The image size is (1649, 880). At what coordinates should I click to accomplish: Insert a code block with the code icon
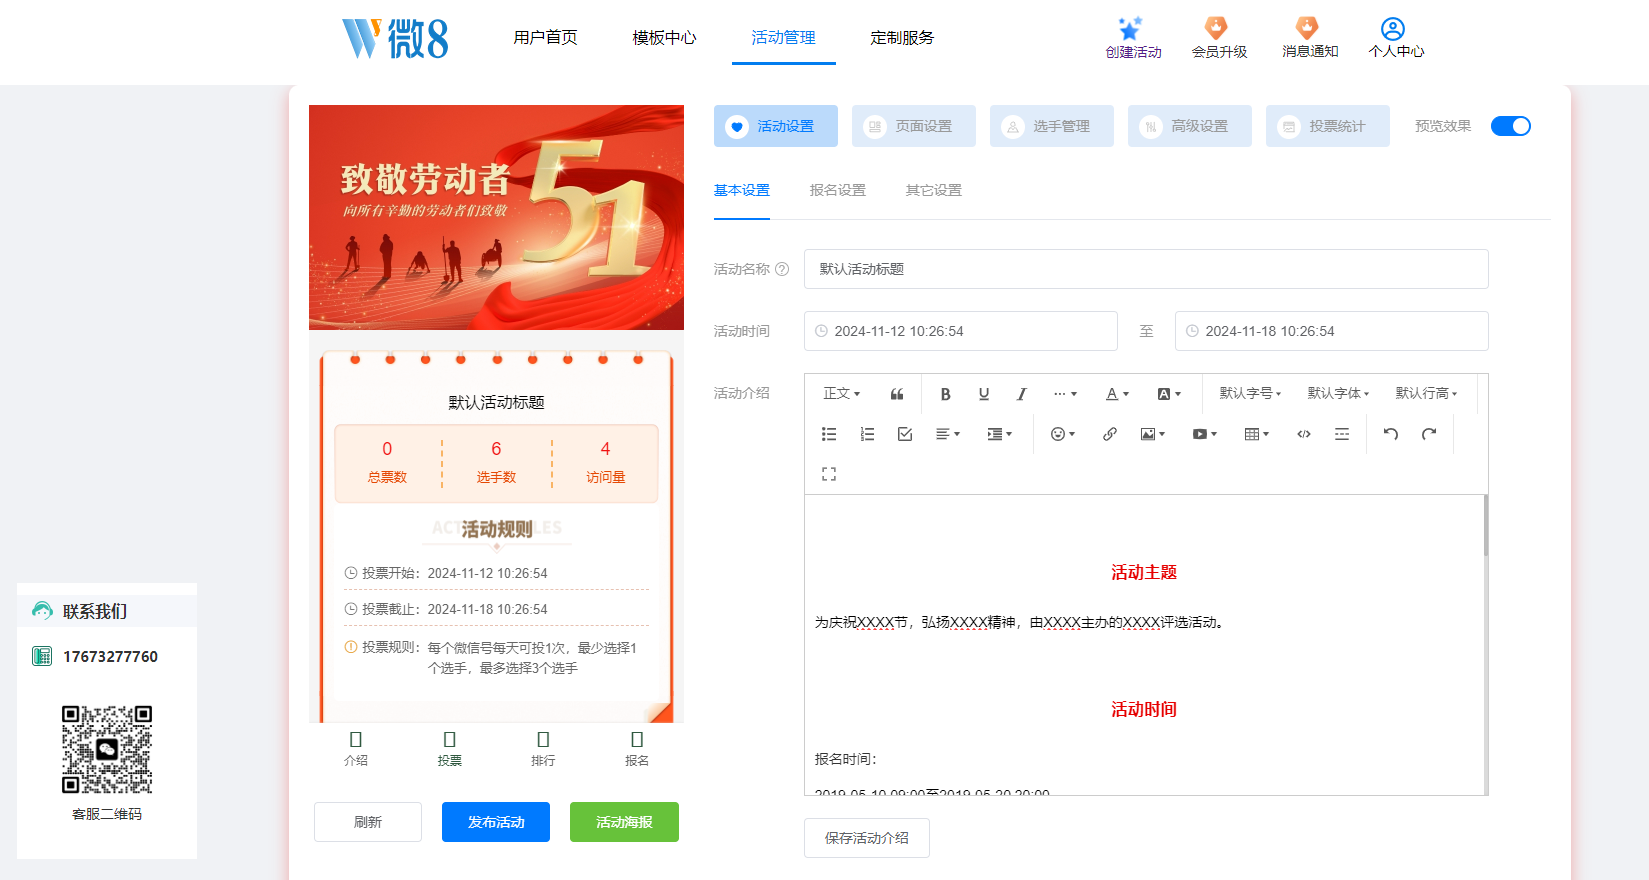(1304, 434)
